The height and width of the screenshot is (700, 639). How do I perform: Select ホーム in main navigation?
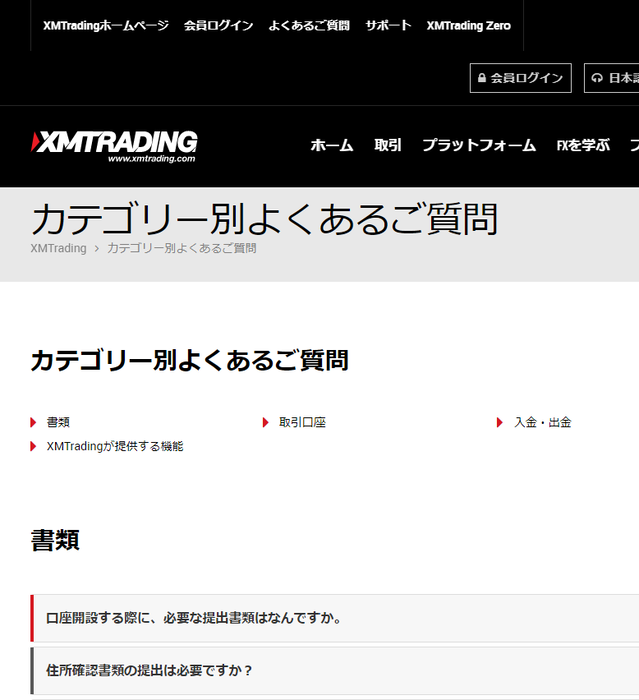click(x=332, y=145)
